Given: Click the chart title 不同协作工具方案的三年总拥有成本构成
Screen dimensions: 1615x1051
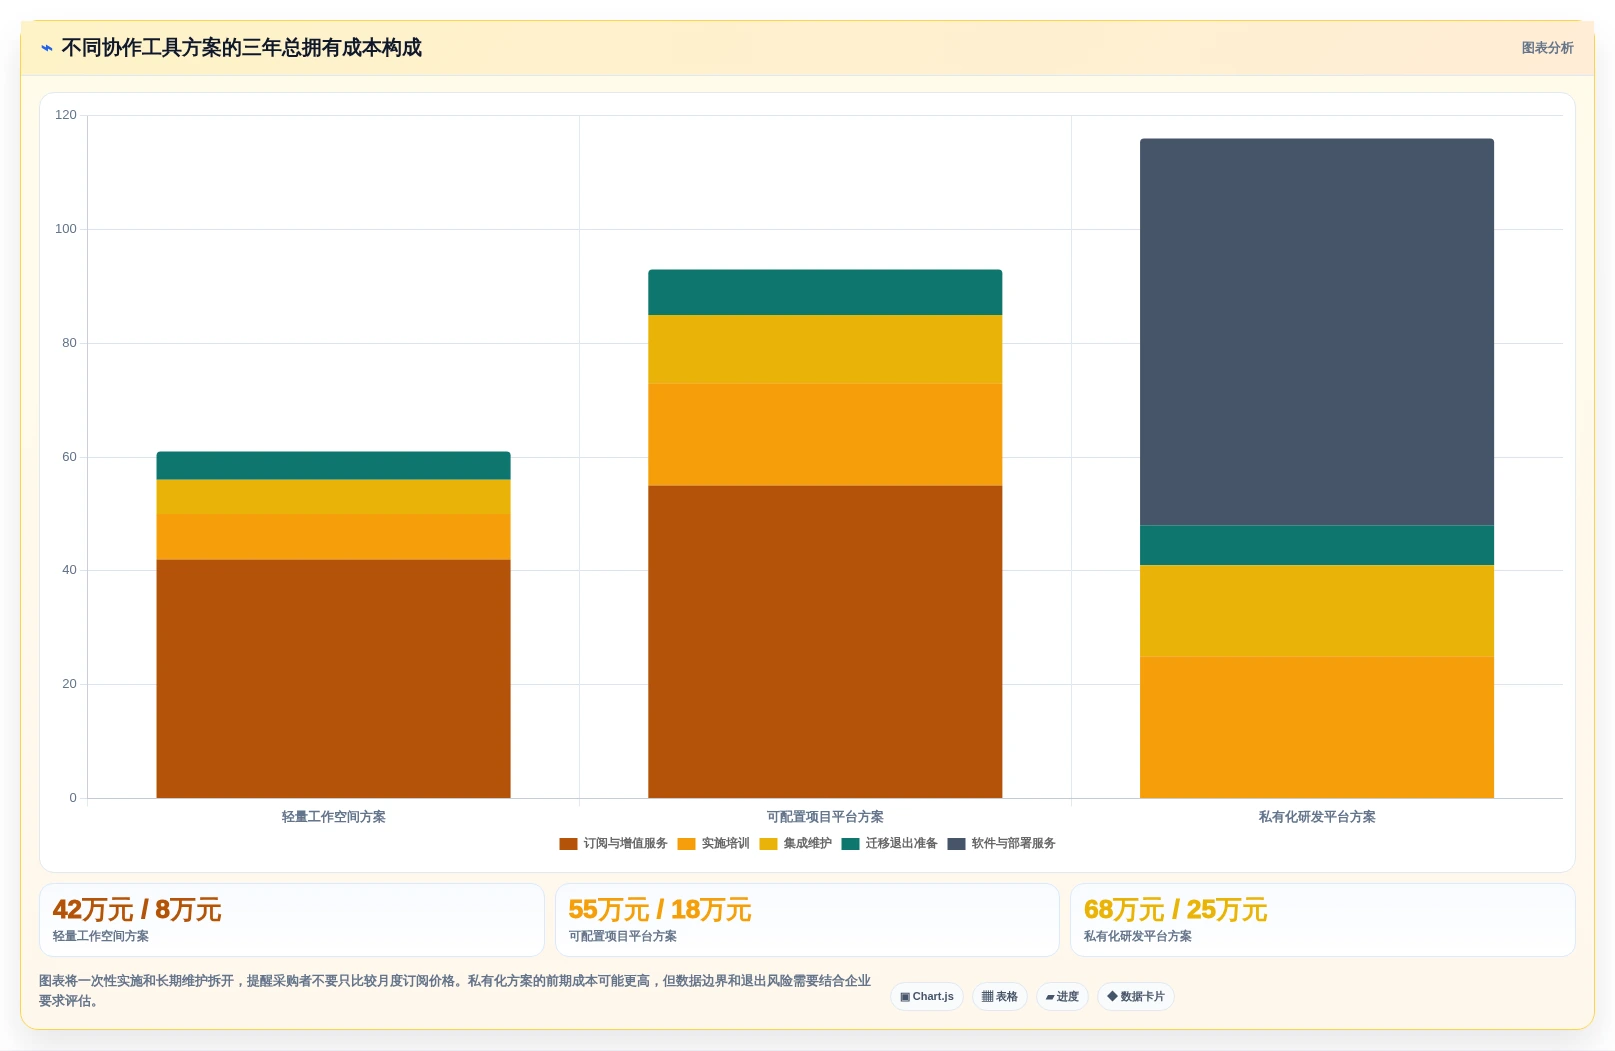Looking at the screenshot, I should pyautogui.click(x=242, y=48).
